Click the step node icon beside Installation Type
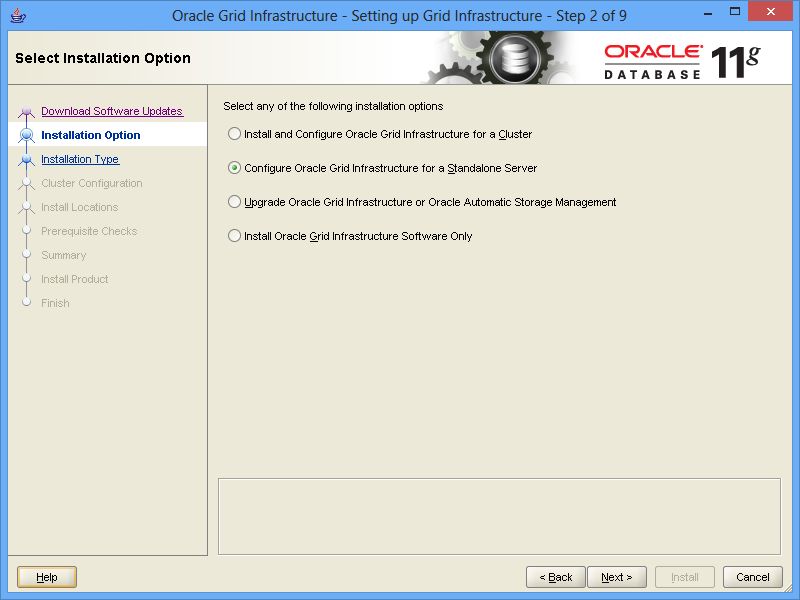This screenshot has width=800, height=600. 28,159
